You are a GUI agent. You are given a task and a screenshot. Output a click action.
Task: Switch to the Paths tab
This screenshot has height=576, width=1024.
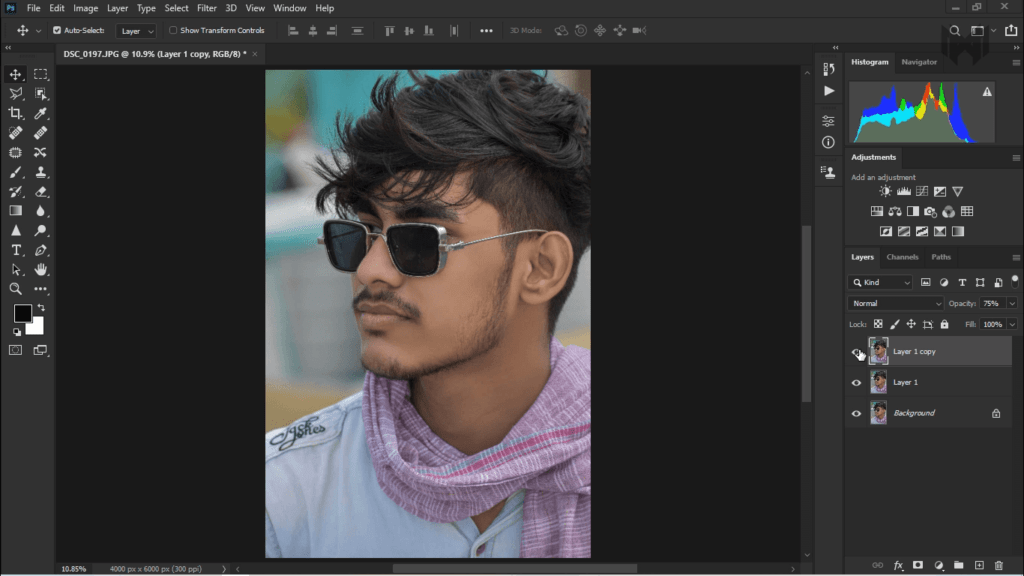coord(941,257)
